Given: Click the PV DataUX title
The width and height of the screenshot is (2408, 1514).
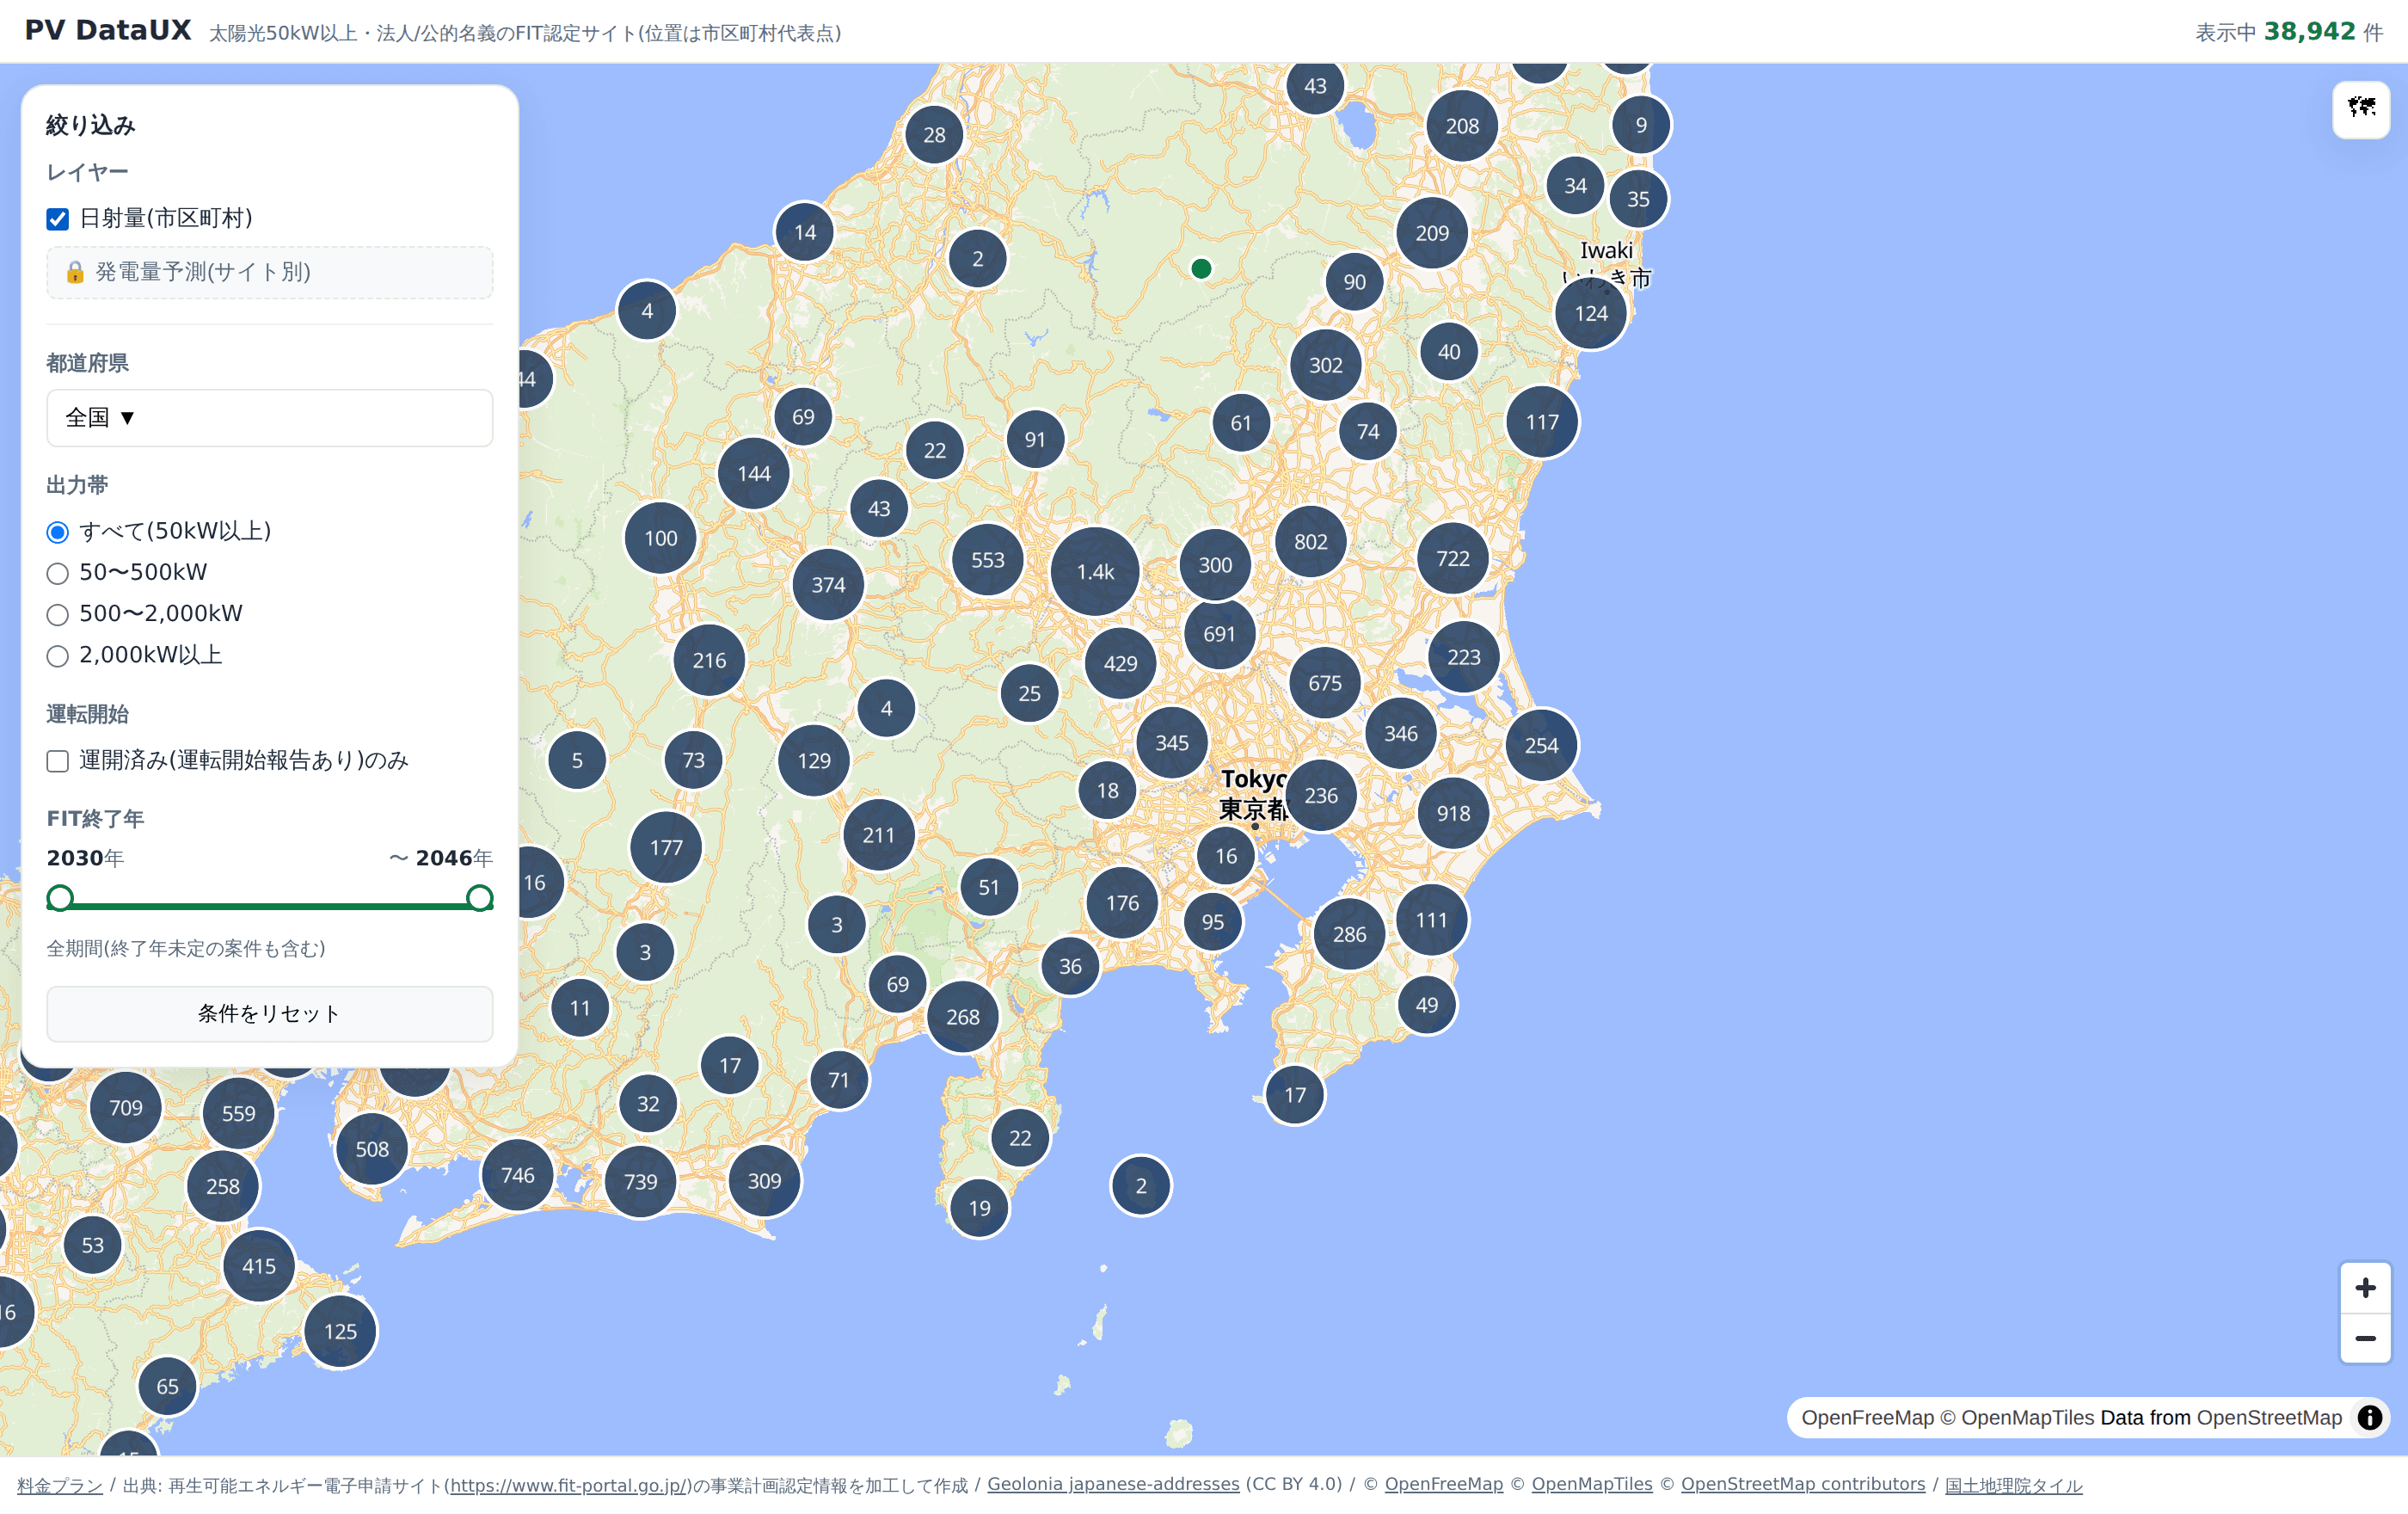Looking at the screenshot, I should click(x=108, y=30).
